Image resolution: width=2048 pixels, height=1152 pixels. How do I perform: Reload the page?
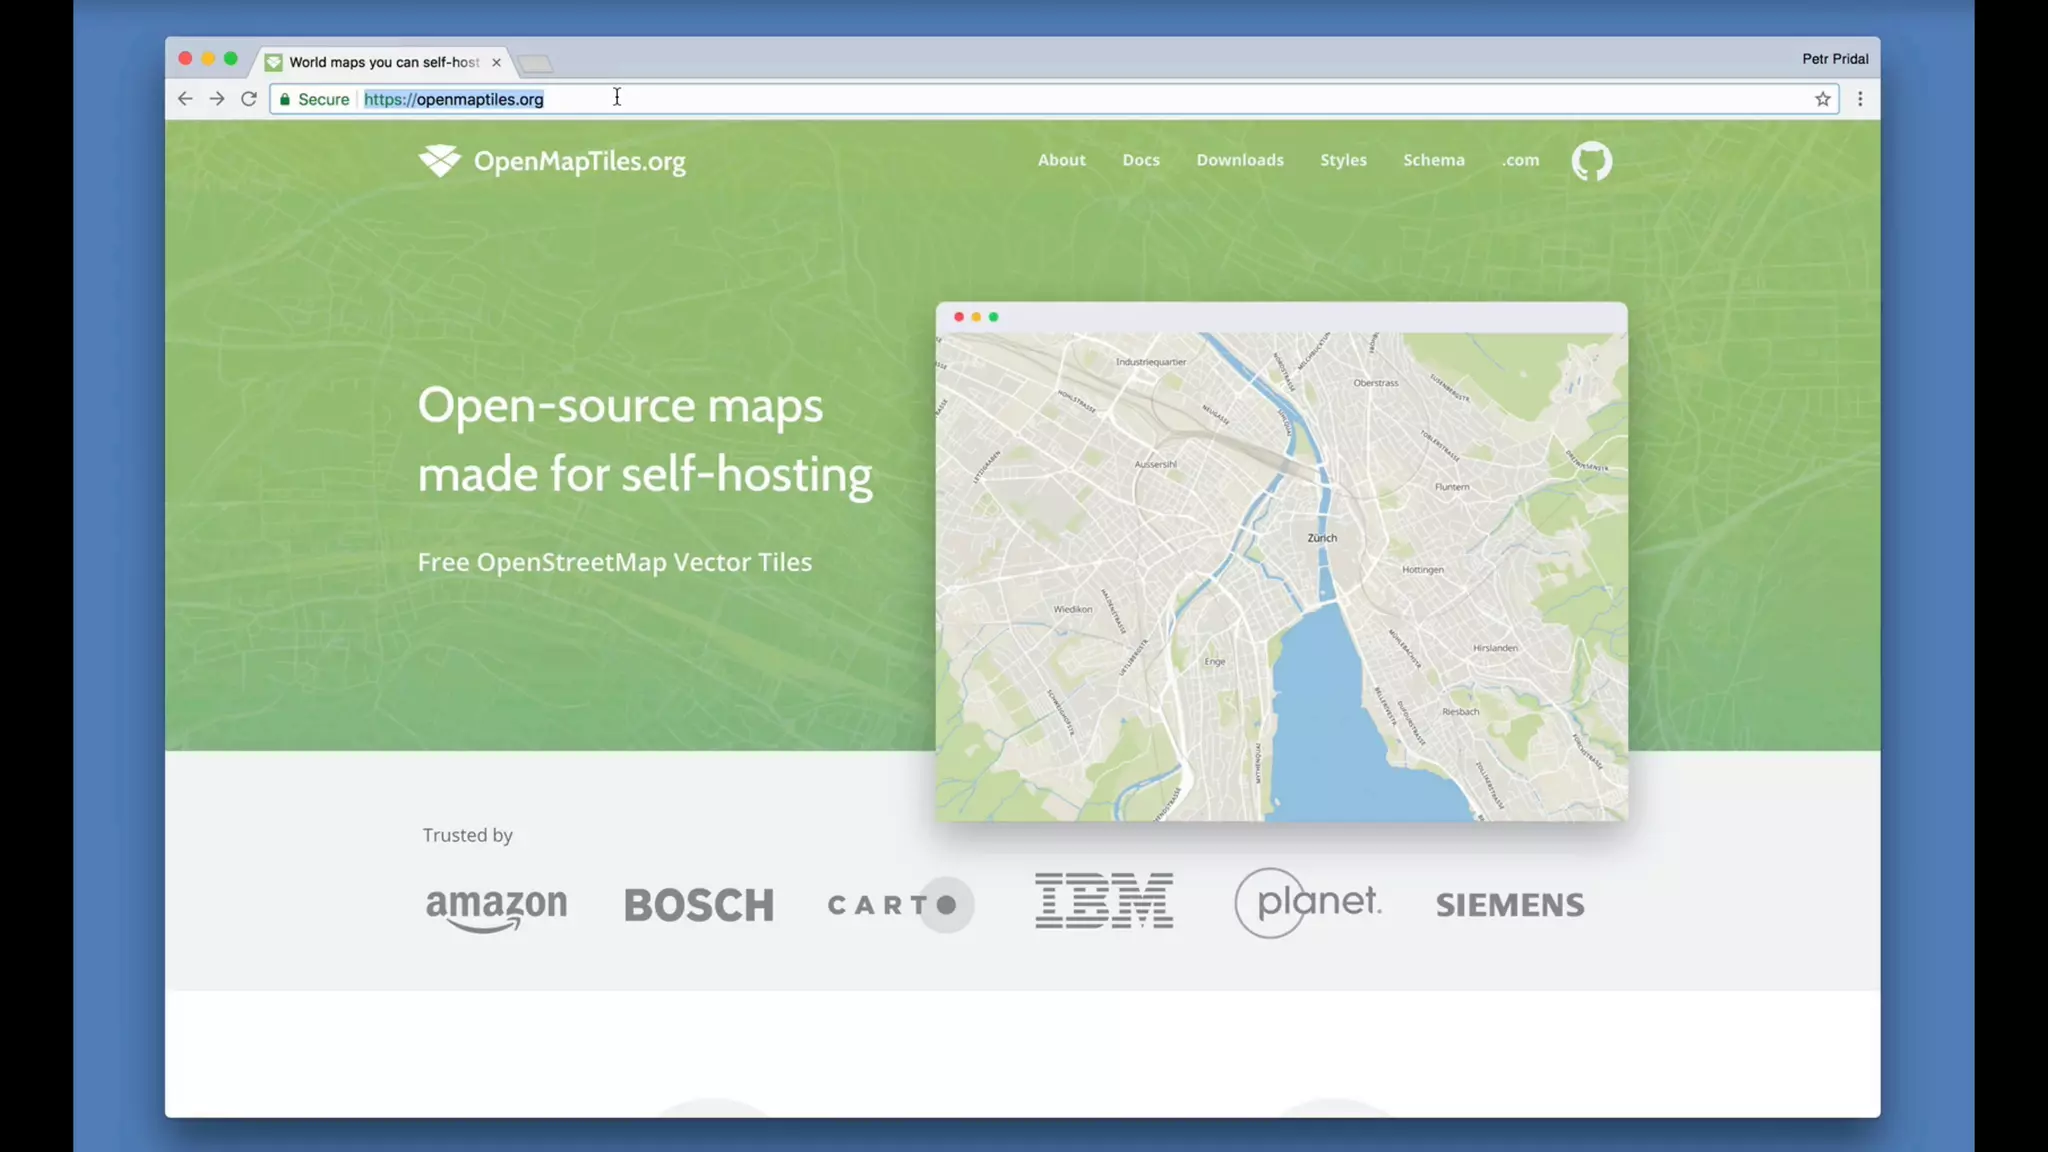249,99
